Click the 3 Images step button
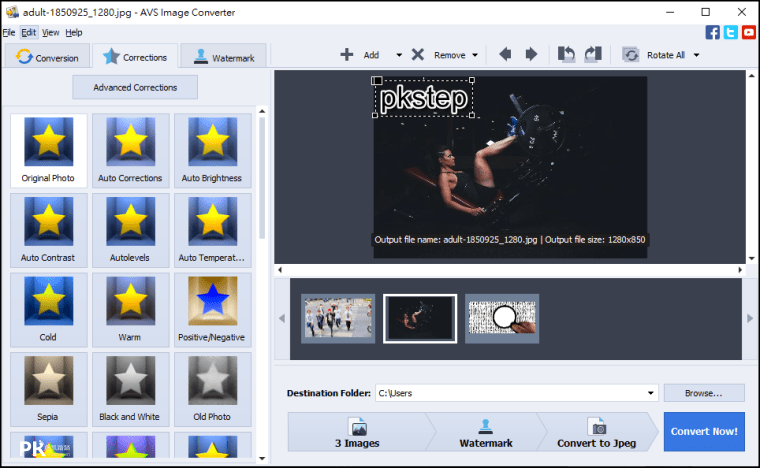 (x=357, y=432)
